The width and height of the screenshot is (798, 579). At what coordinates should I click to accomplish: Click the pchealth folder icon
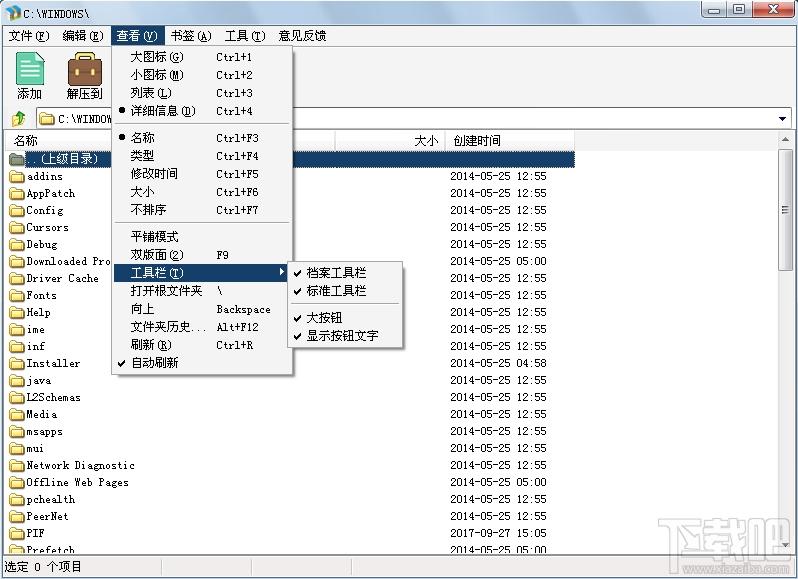(x=17, y=500)
